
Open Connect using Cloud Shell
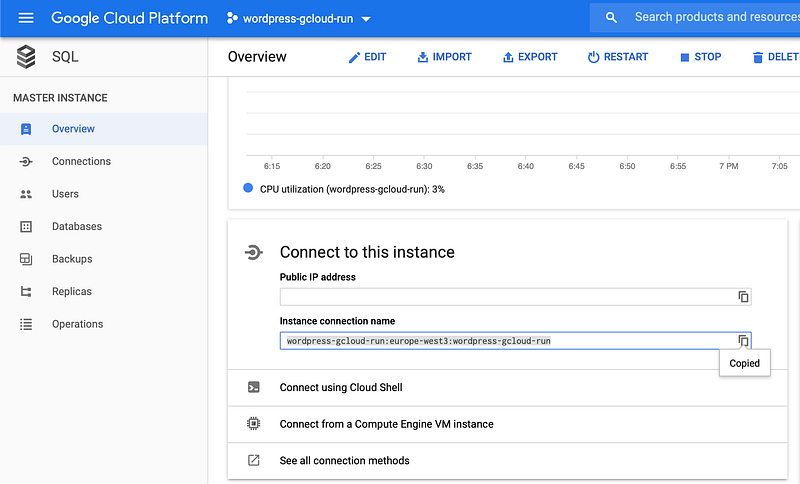[x=508, y=388]
